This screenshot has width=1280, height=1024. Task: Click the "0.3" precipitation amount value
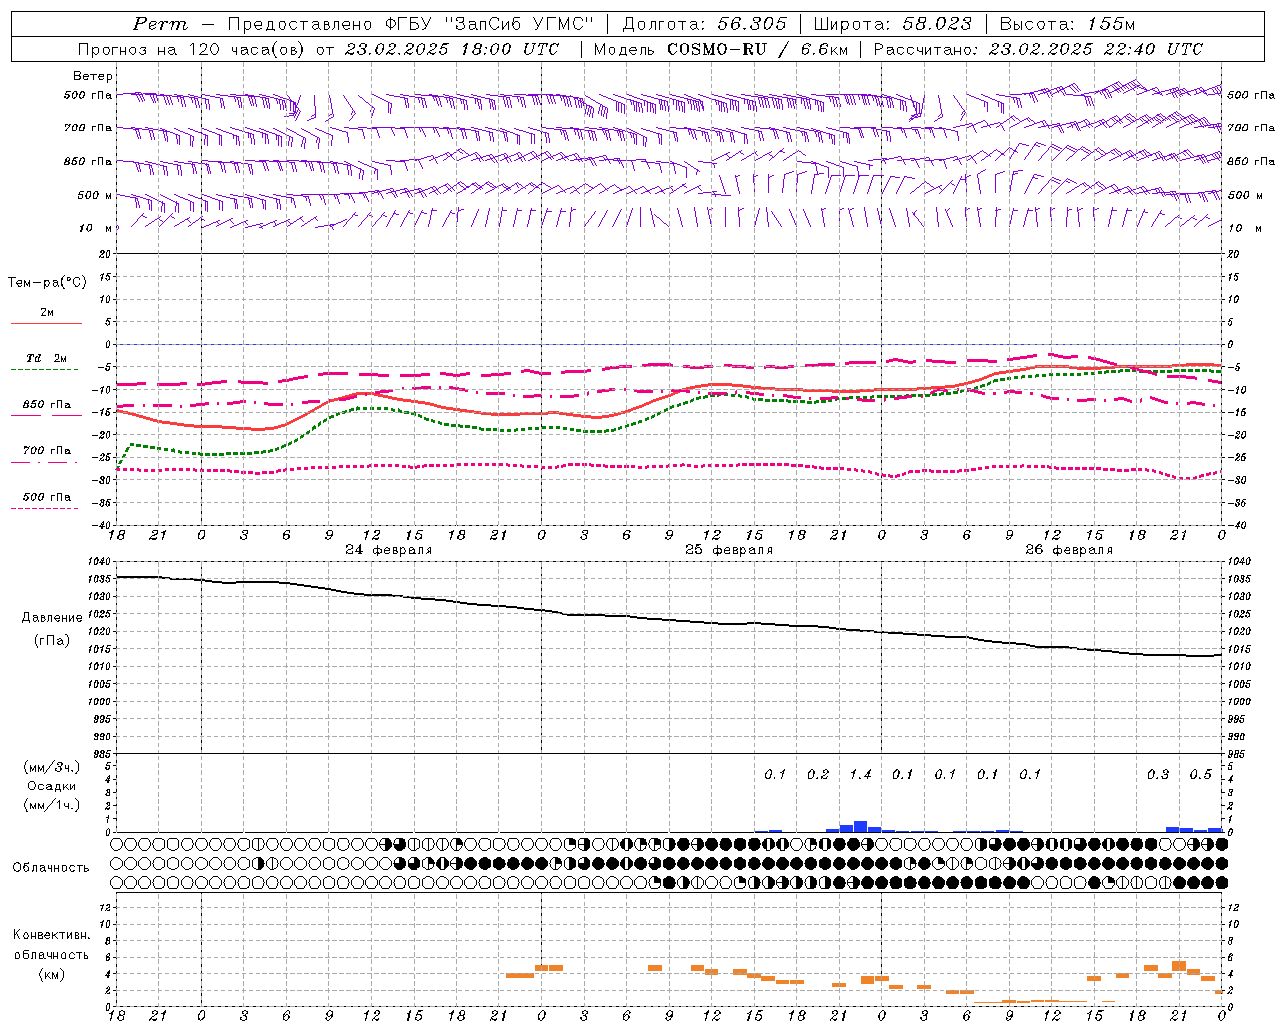[x=1158, y=775]
